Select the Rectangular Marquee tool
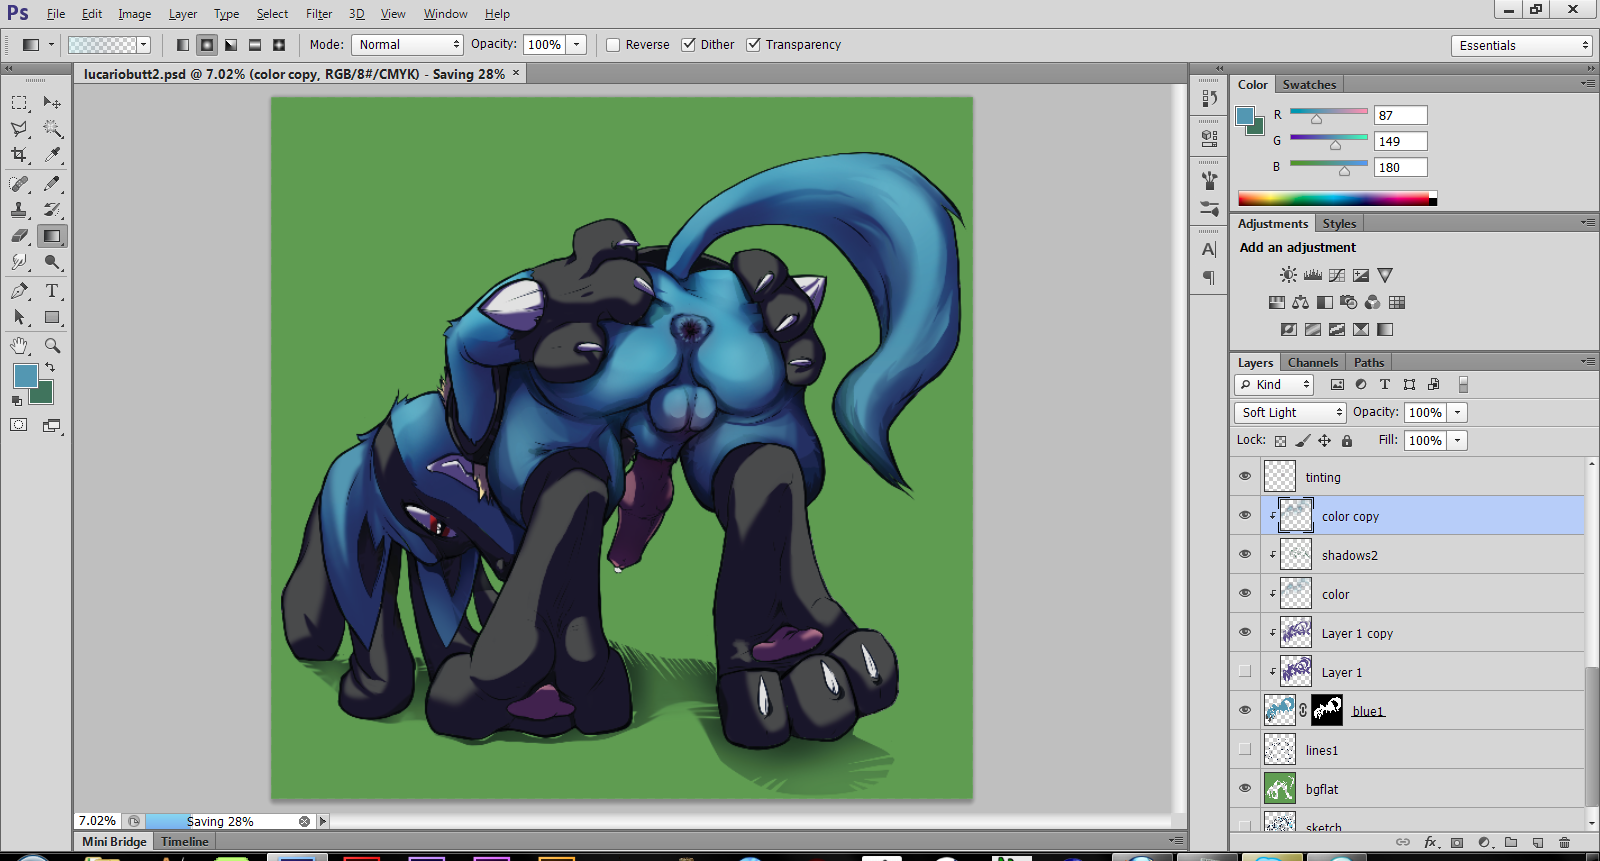Viewport: 1600px width, 861px height. [19, 103]
